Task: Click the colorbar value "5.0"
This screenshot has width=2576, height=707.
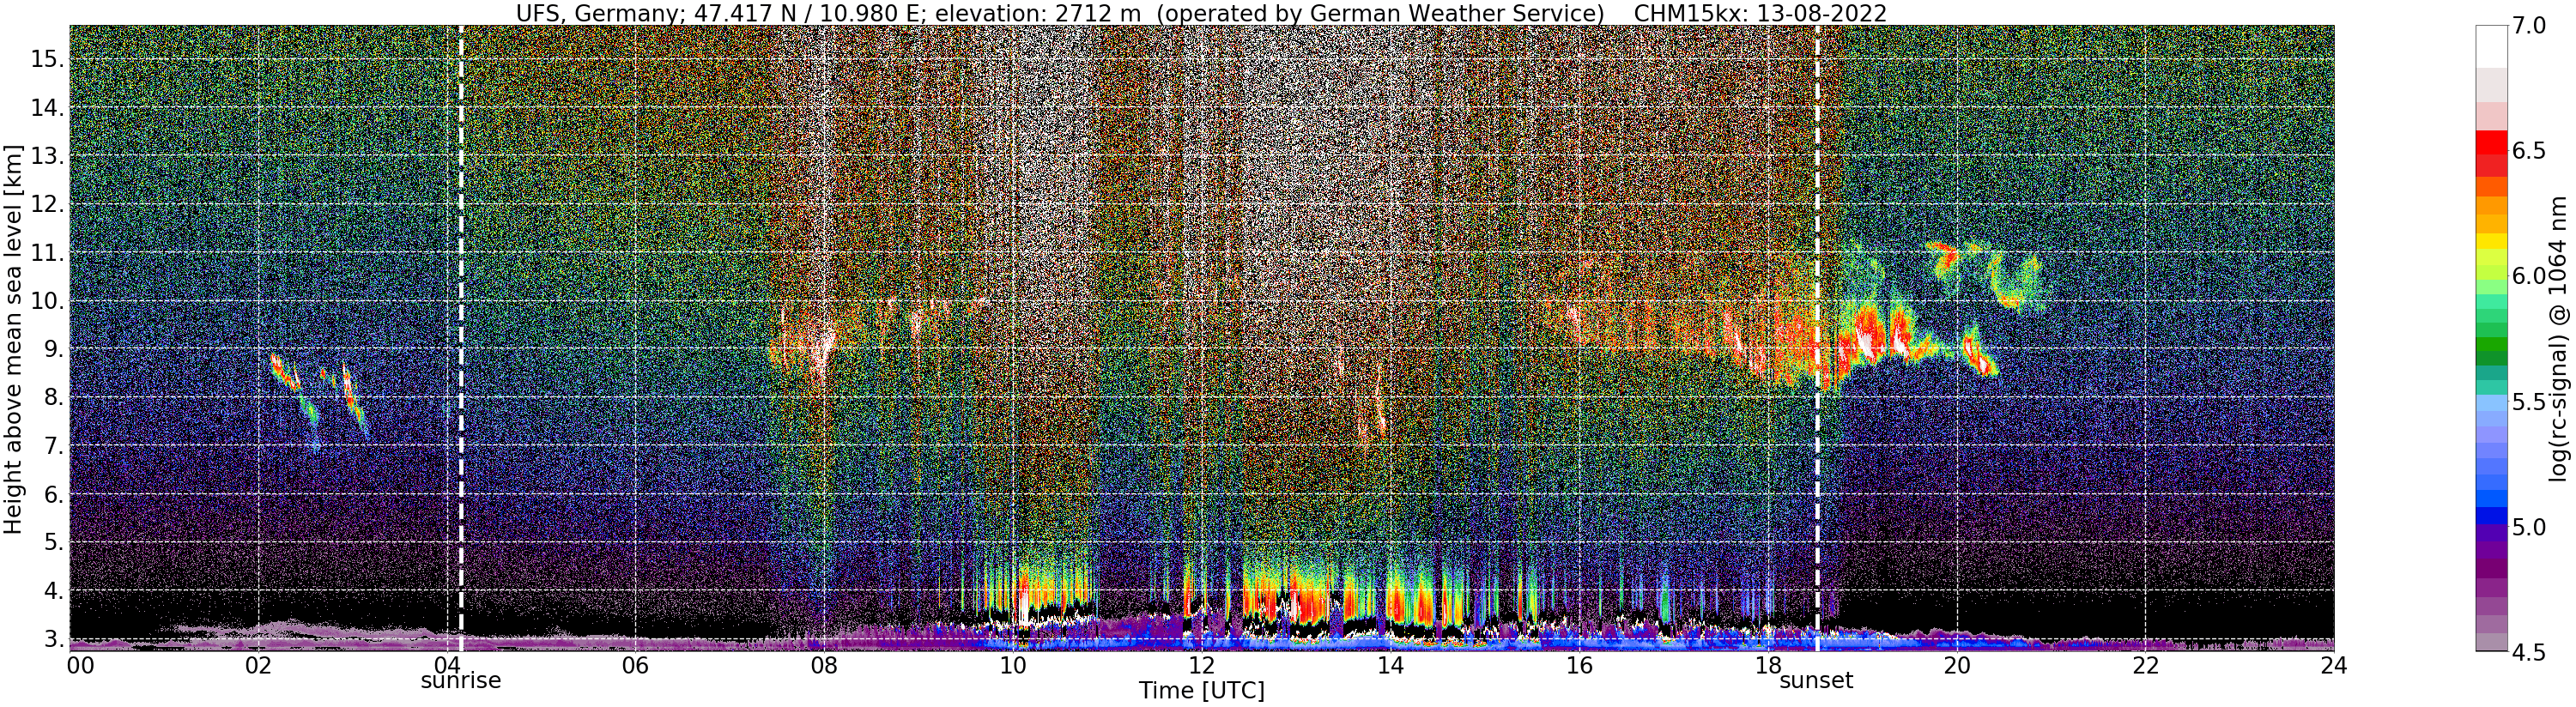Action: [x=2529, y=528]
